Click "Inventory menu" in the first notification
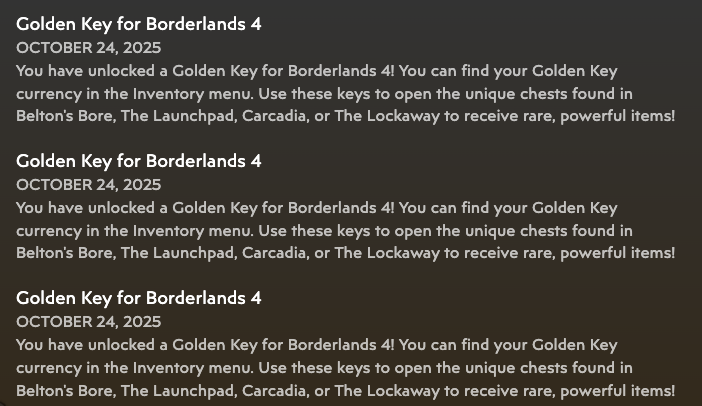The height and width of the screenshot is (406, 702). coord(192,94)
